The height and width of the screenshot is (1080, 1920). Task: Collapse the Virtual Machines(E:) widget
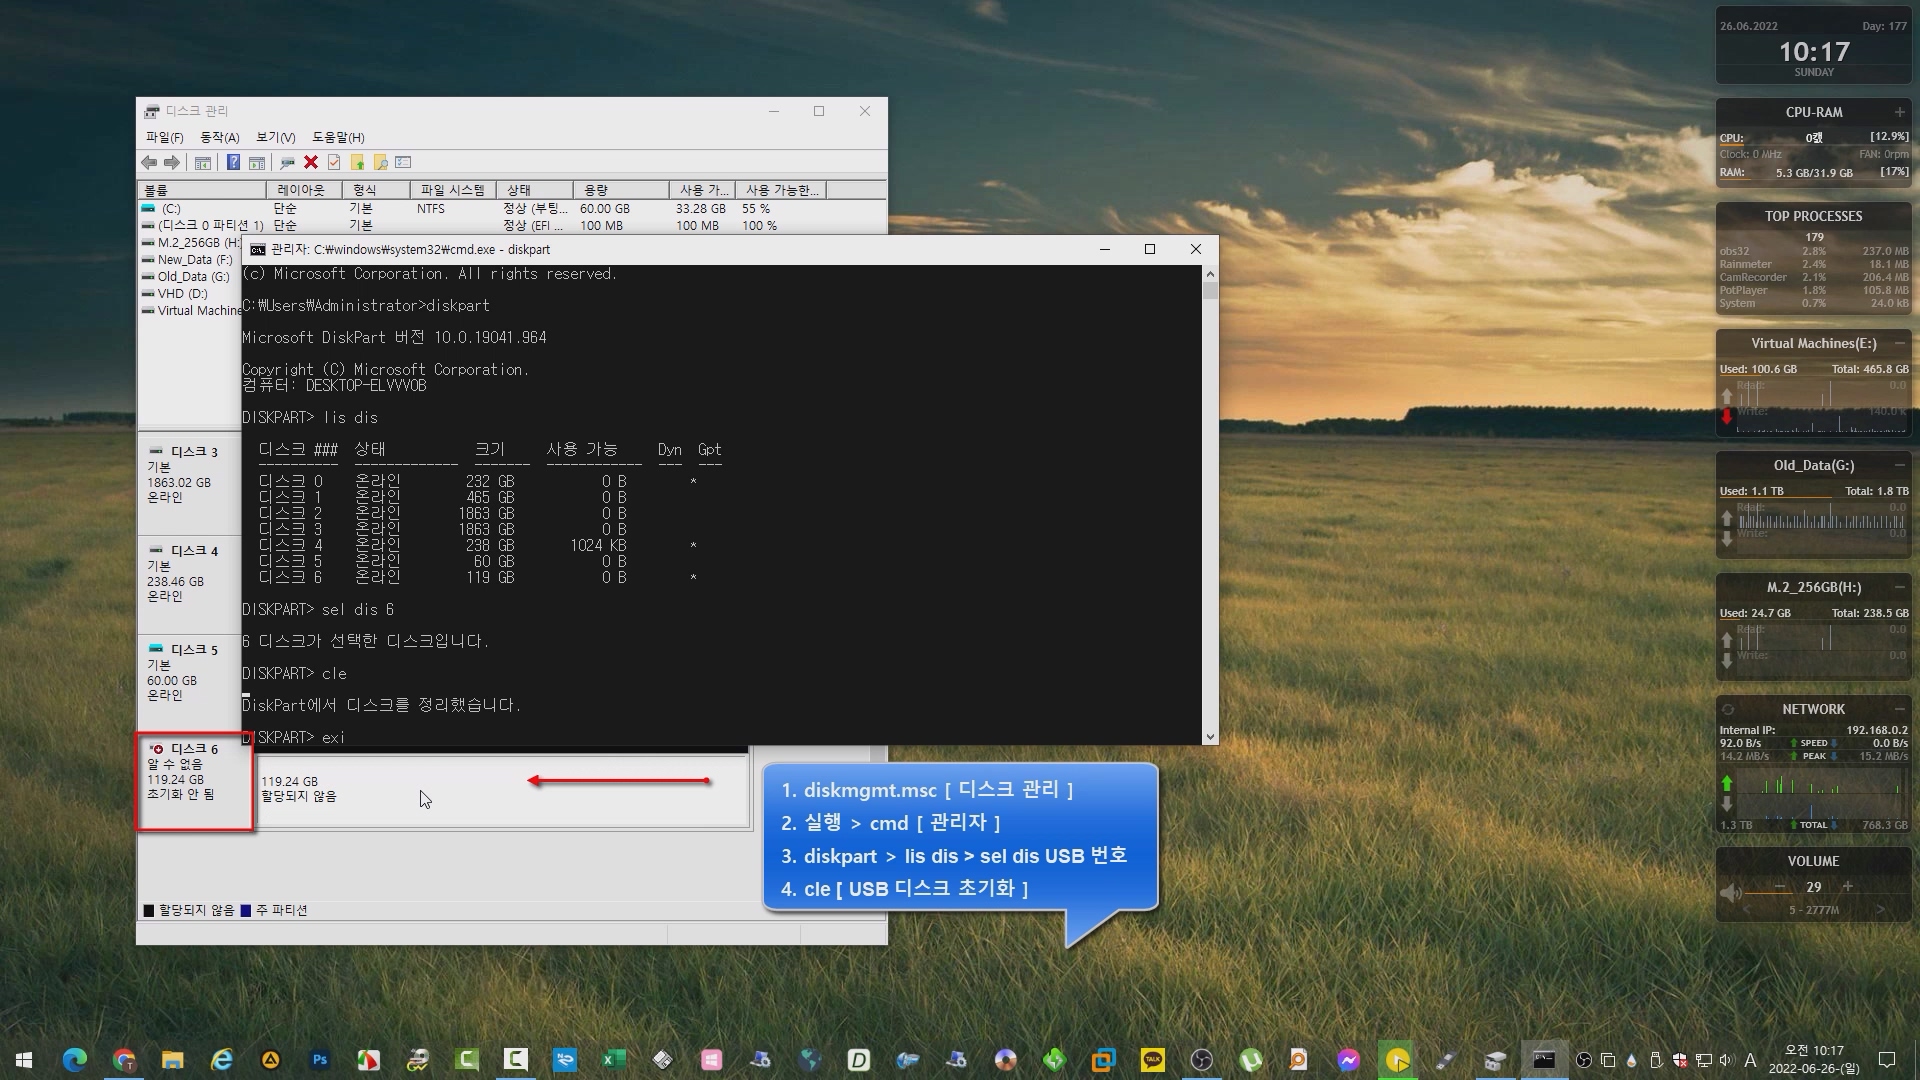[x=1899, y=343]
